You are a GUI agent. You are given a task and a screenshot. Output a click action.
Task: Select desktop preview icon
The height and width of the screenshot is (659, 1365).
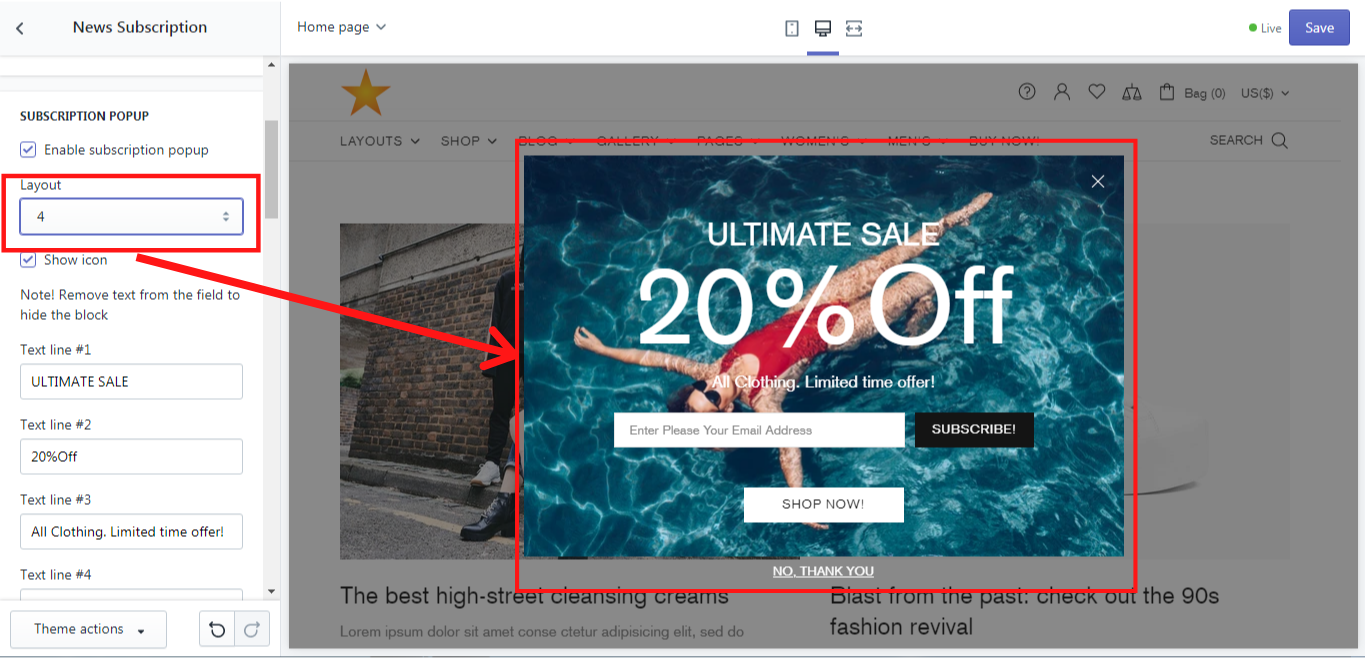click(823, 28)
